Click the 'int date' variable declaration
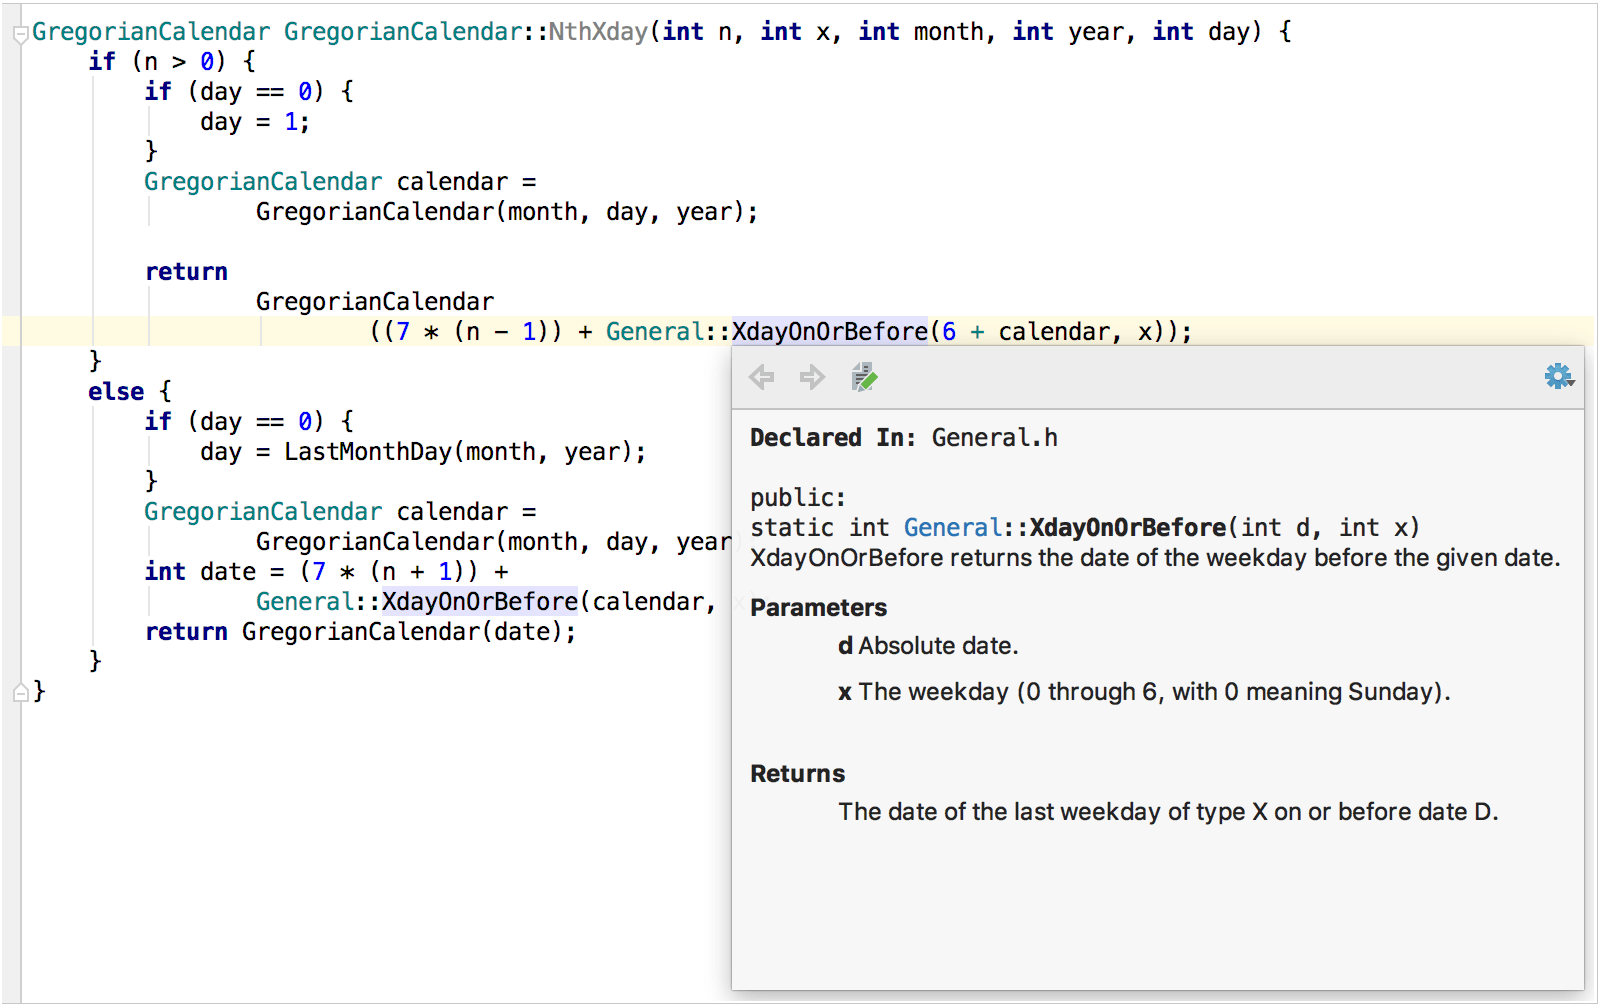 [x=199, y=571]
